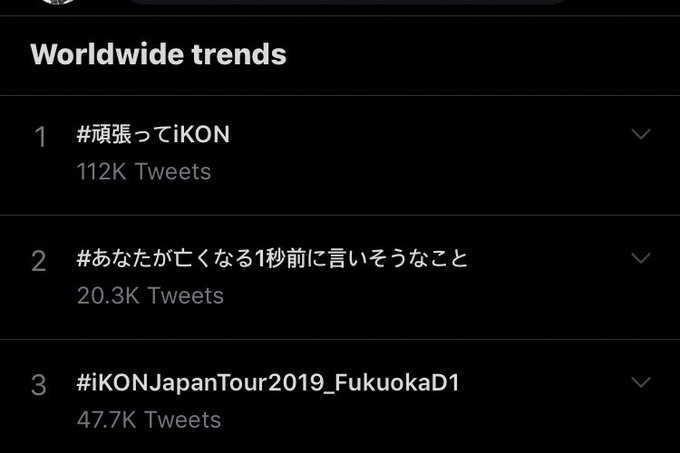
Task: Tap the profile avatar at top left
Action: tap(59, 3)
